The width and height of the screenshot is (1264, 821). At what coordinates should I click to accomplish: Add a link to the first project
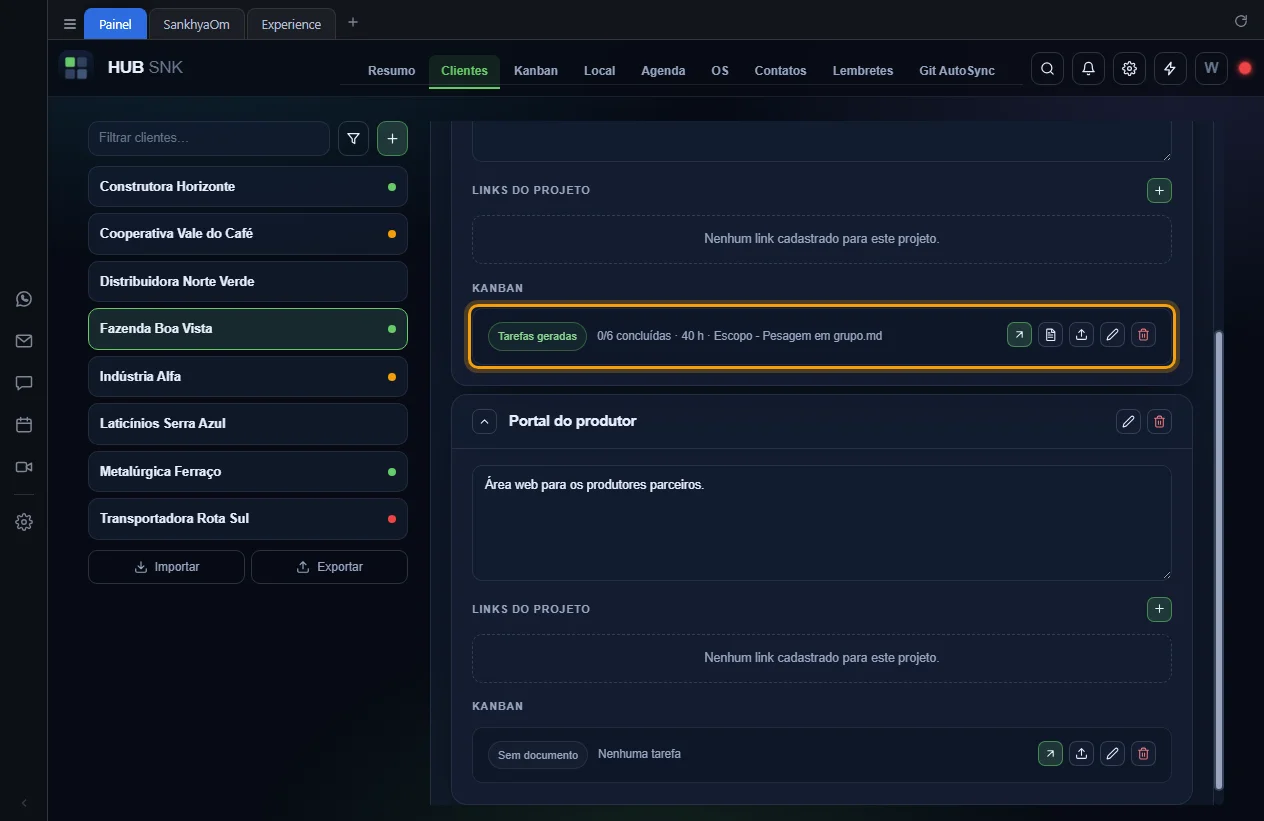1159,190
